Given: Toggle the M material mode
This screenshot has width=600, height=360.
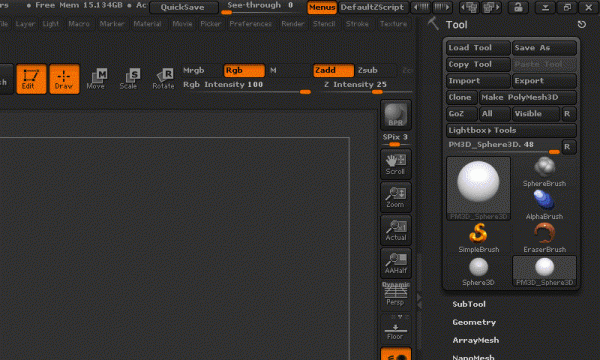Looking at the screenshot, I should (289, 70).
